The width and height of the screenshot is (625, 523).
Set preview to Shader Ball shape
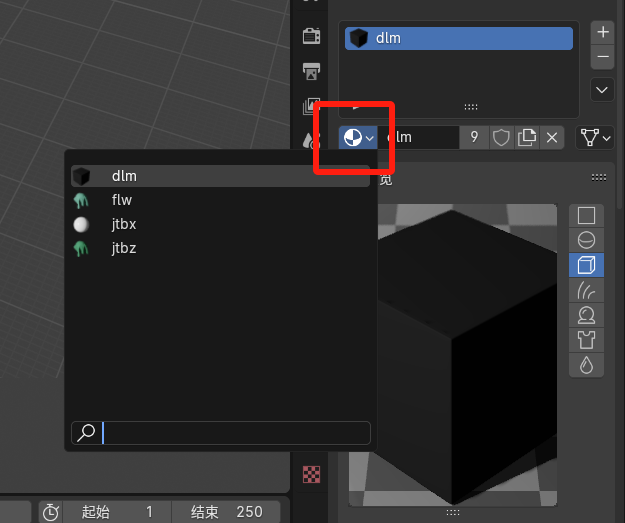point(586,315)
